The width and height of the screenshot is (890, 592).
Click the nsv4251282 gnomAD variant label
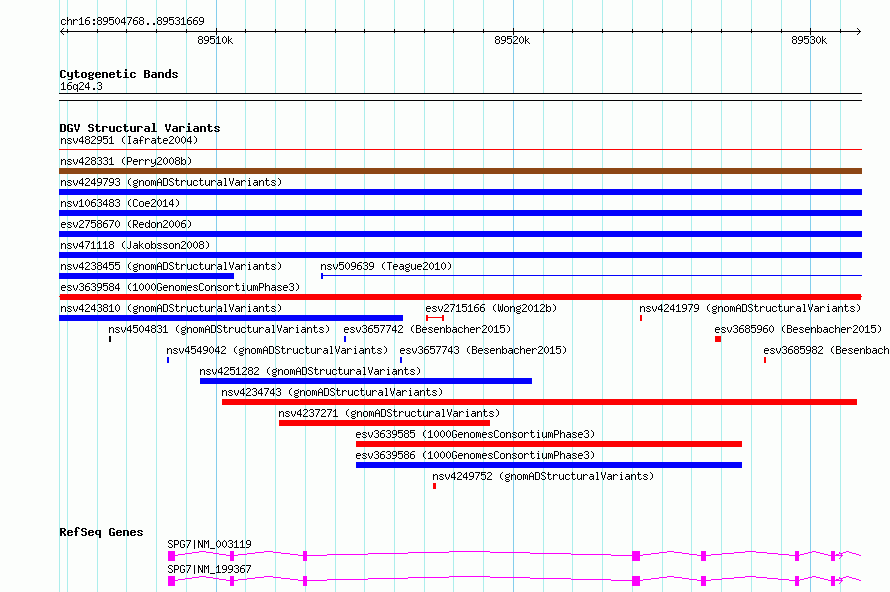[310, 371]
